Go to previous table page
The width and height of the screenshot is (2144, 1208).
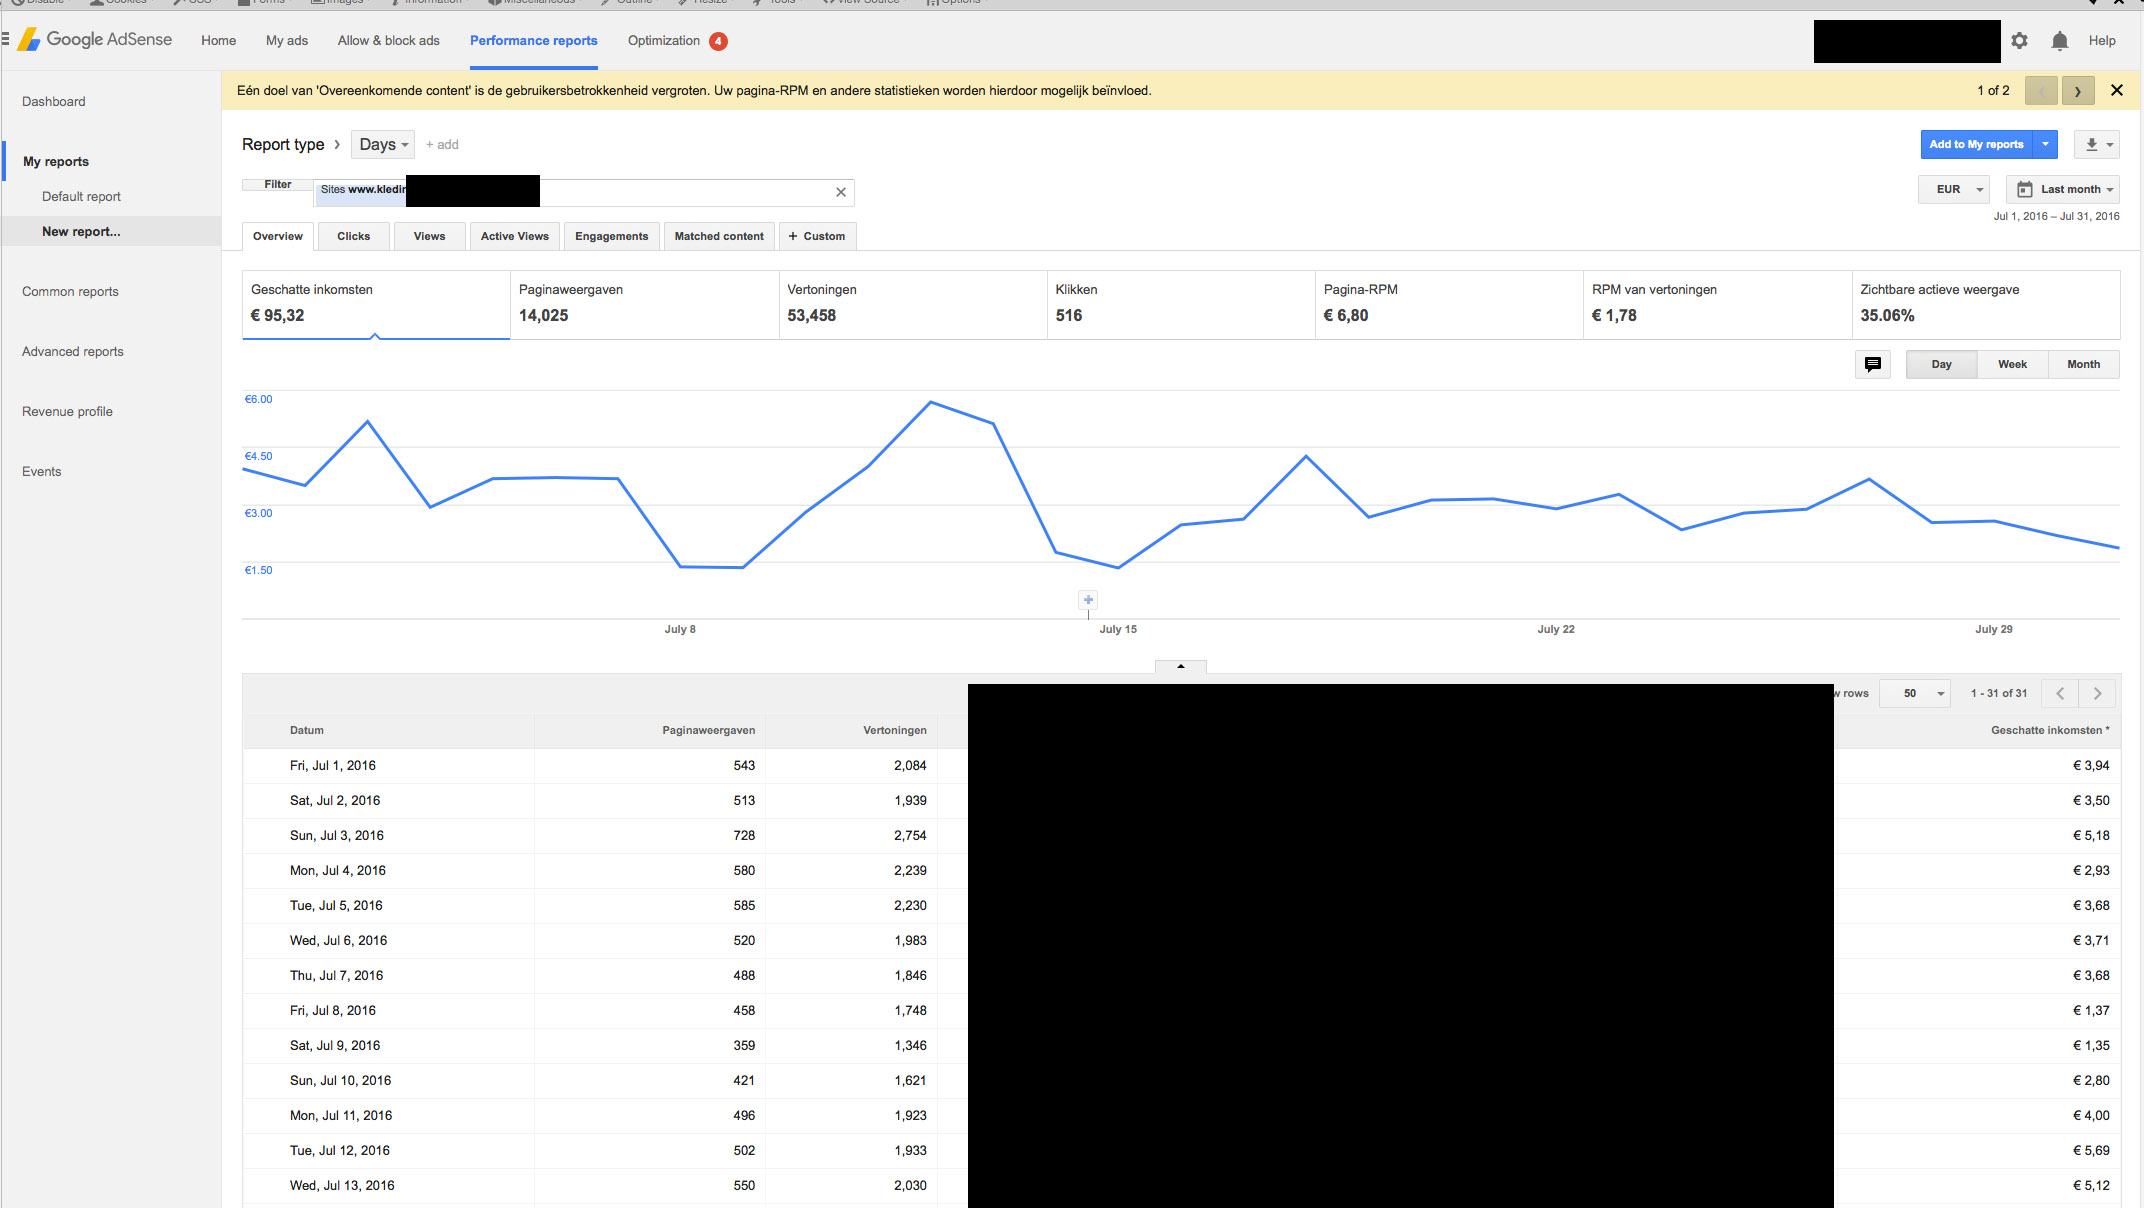(x=2060, y=693)
